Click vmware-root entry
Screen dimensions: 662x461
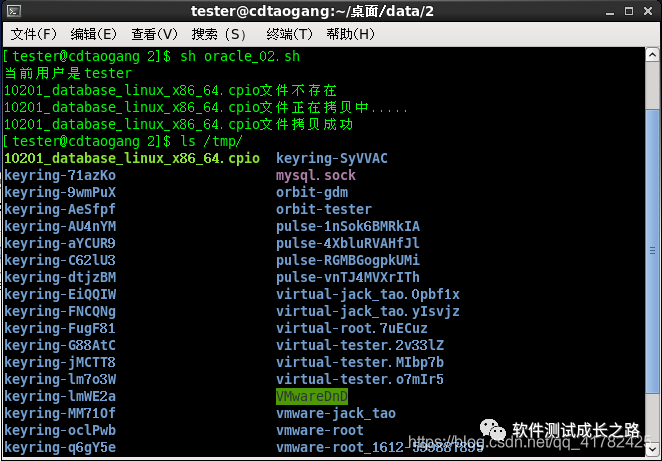pyautogui.click(x=320, y=430)
